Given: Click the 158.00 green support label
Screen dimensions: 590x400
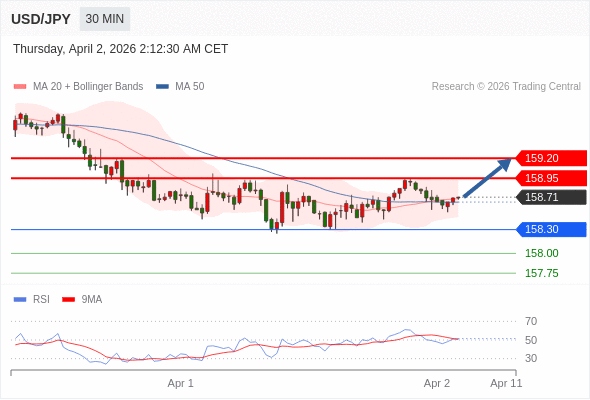Looking at the screenshot, I should pos(542,253).
